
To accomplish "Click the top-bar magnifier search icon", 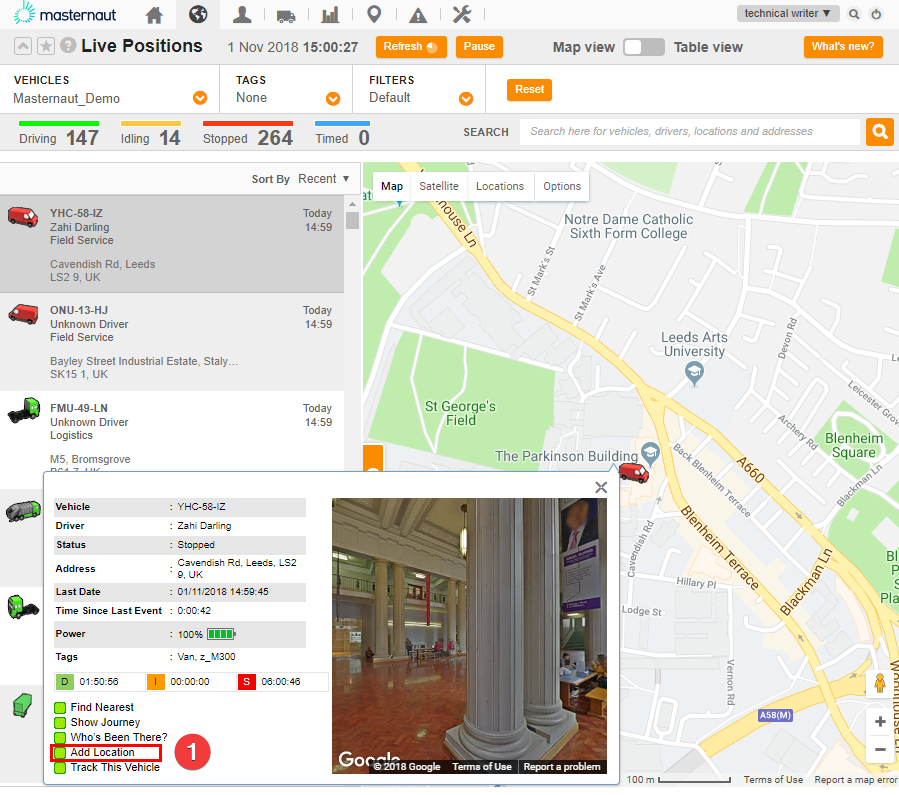I will pos(854,14).
